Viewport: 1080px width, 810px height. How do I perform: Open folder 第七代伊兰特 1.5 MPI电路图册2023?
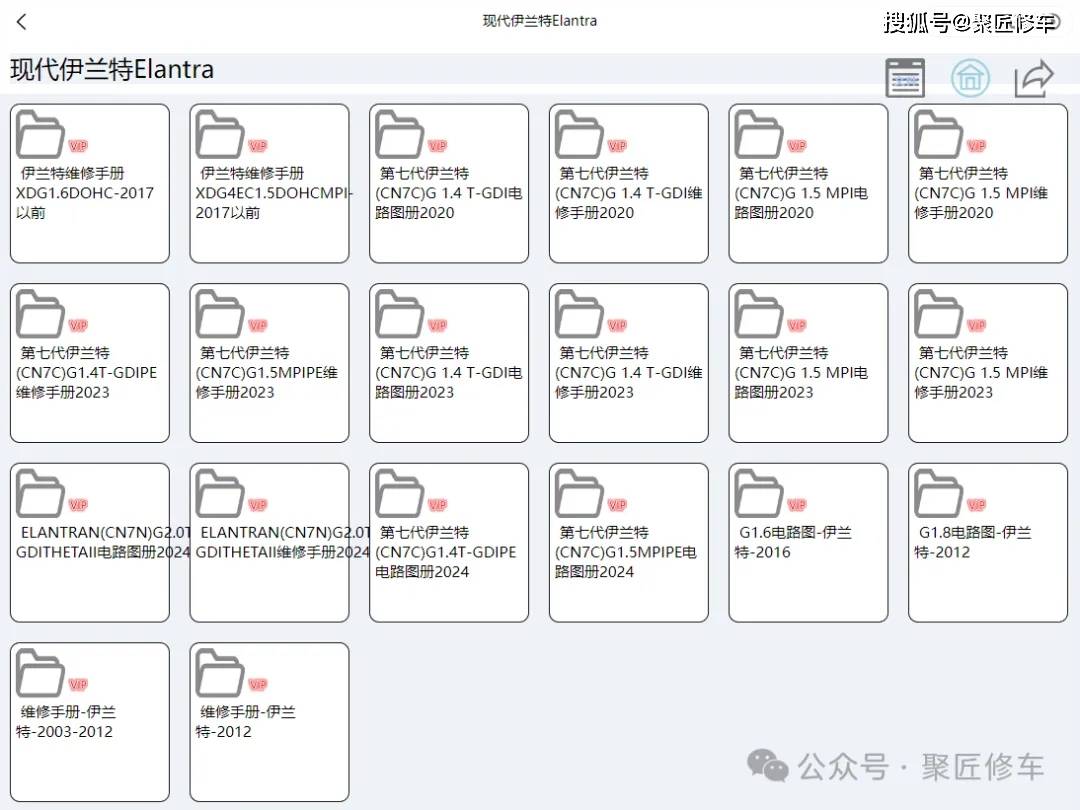[809, 363]
